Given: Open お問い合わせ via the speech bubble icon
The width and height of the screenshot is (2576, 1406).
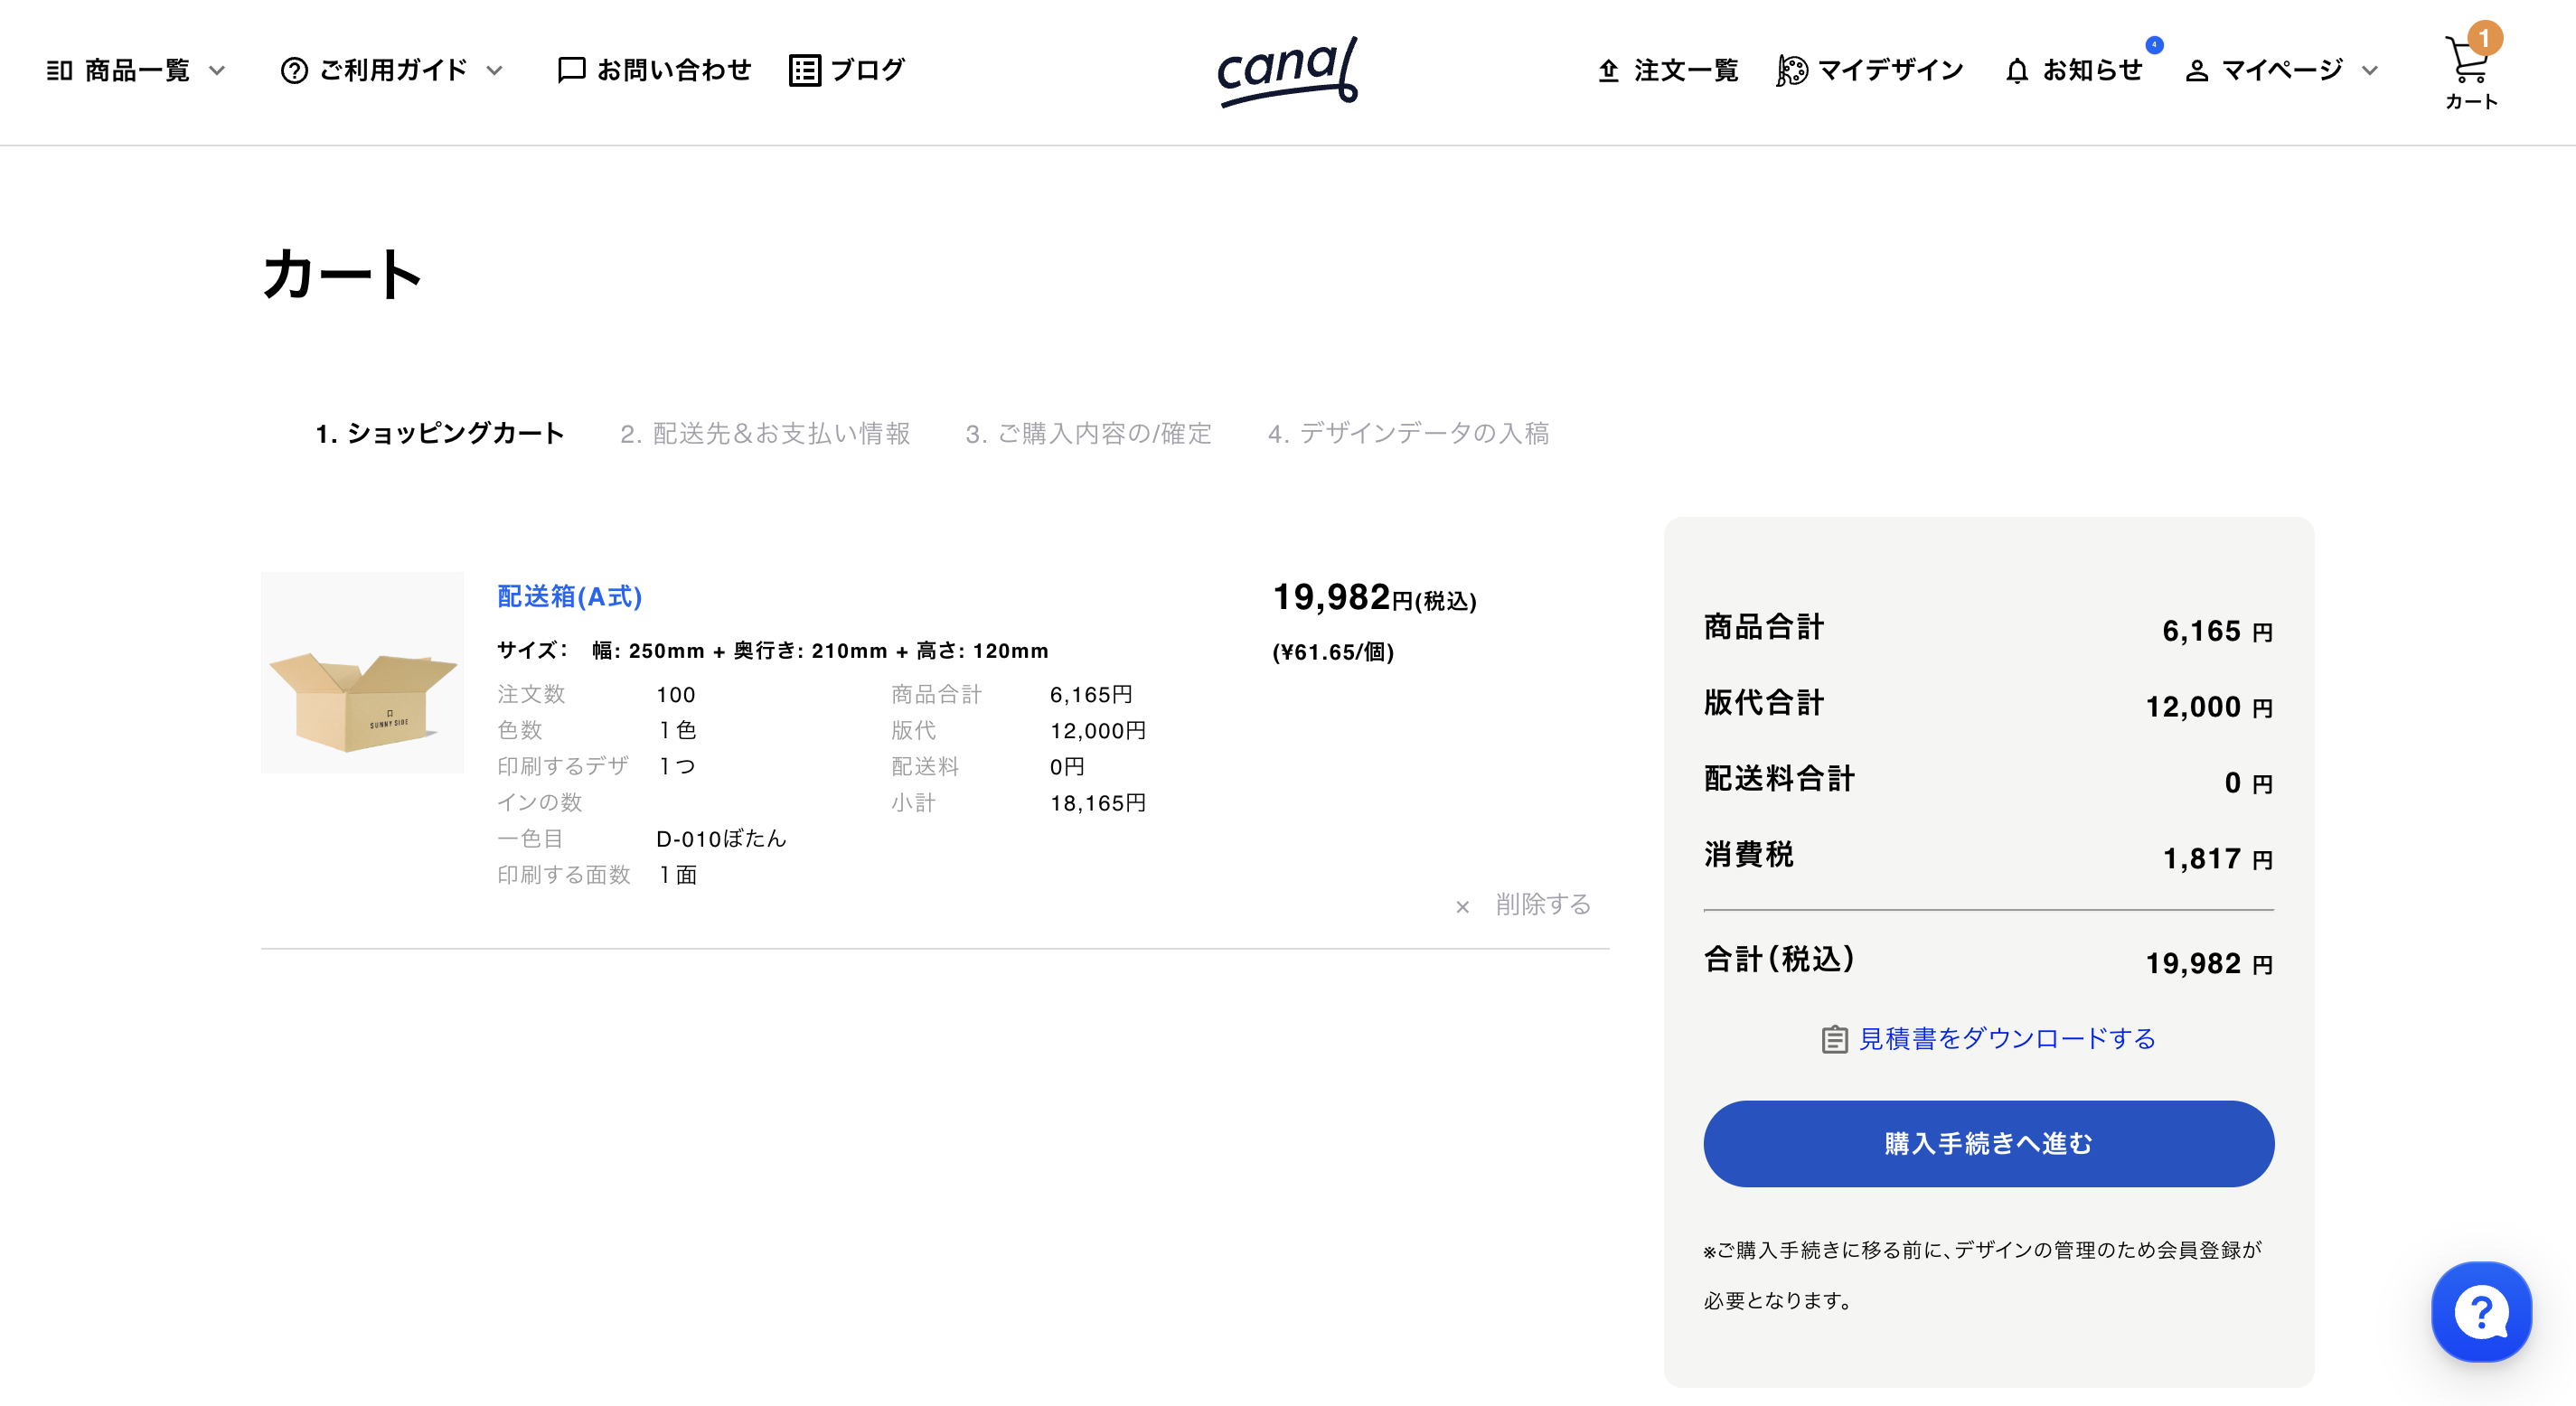Looking at the screenshot, I should tap(570, 69).
